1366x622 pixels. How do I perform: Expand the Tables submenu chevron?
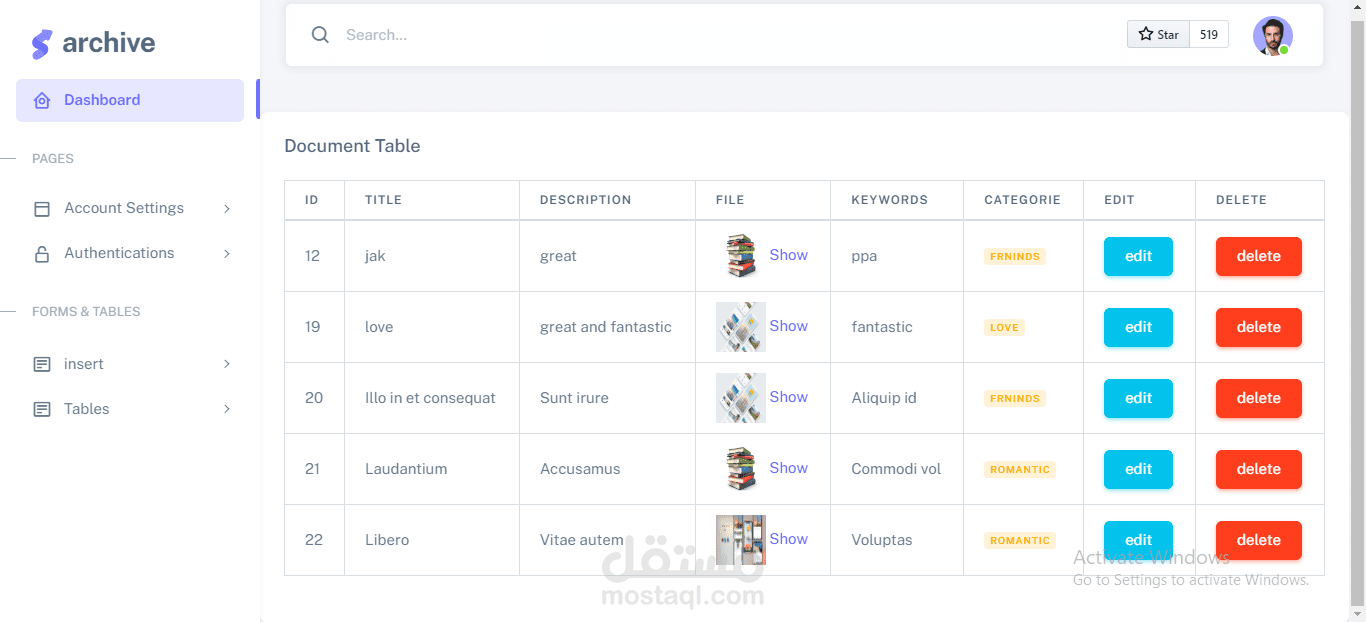pyautogui.click(x=227, y=409)
